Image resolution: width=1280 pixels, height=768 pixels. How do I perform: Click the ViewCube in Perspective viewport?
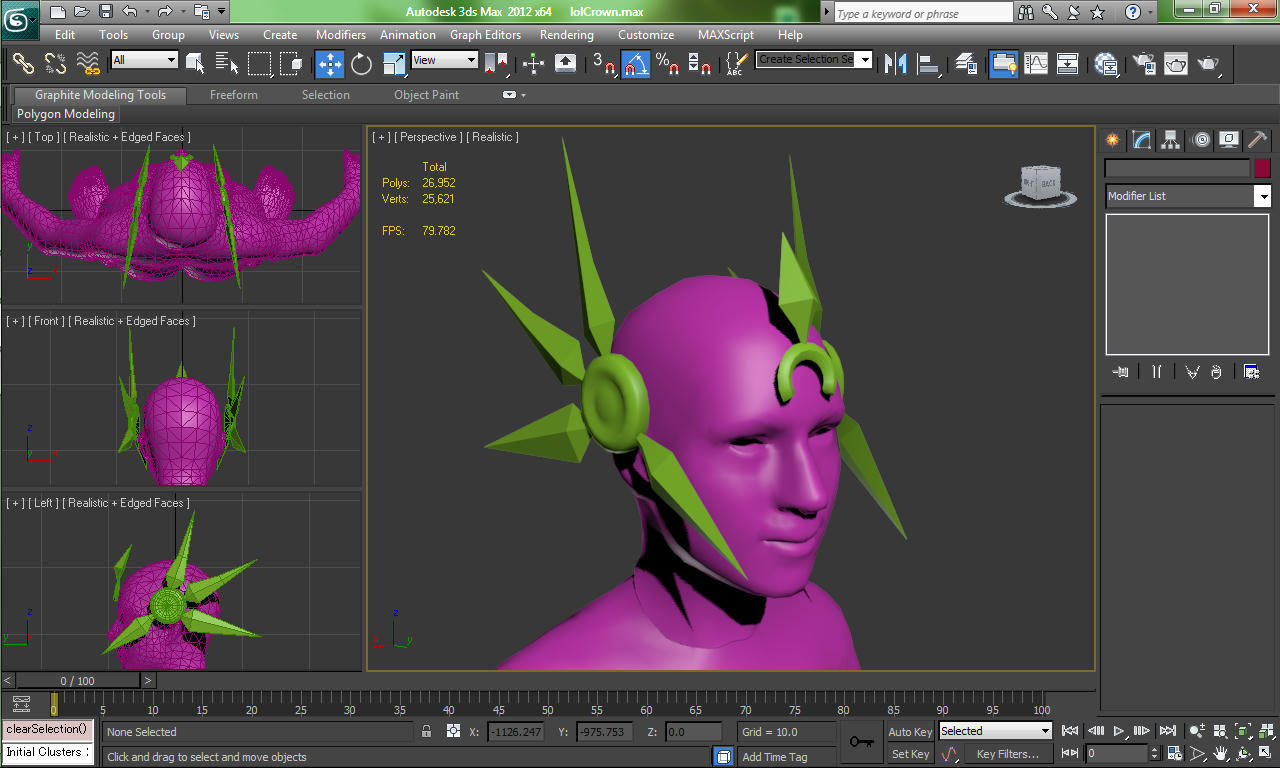(x=1041, y=185)
